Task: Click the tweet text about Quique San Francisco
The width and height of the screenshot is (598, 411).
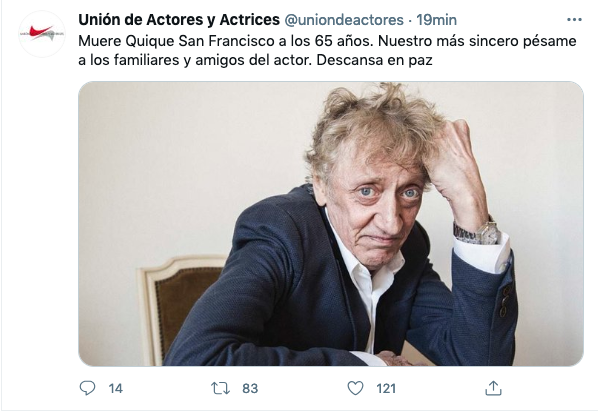Action: tap(327, 50)
